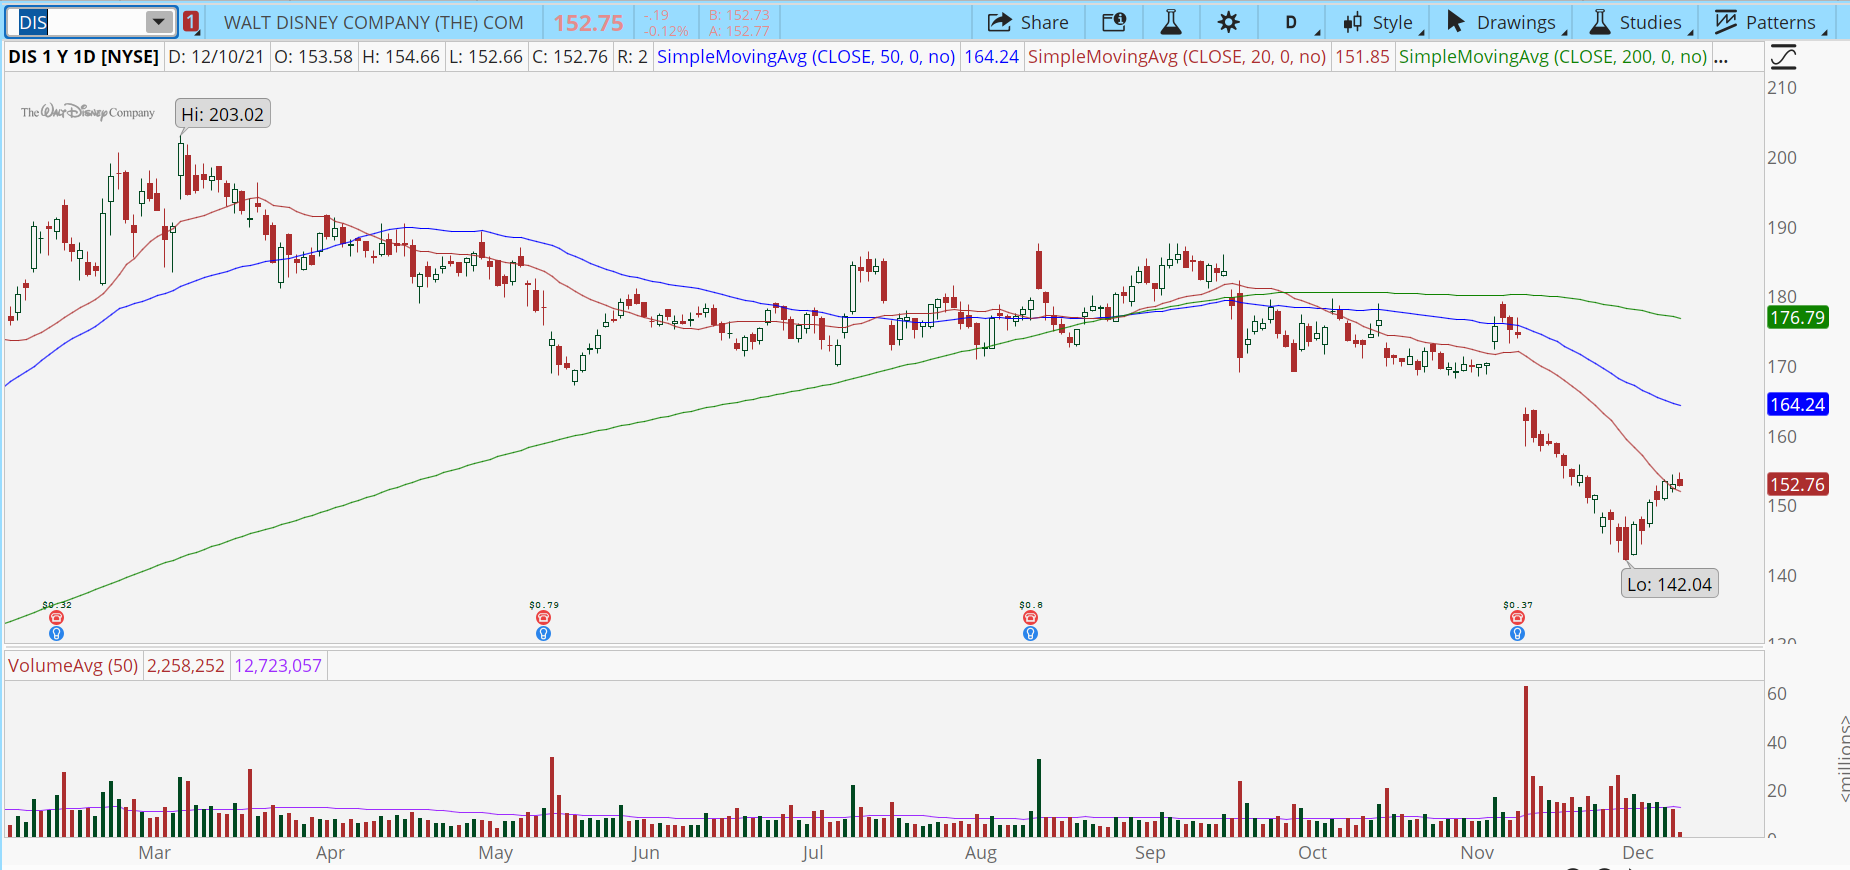
Task: Click the Share arrow icon
Action: [999, 22]
